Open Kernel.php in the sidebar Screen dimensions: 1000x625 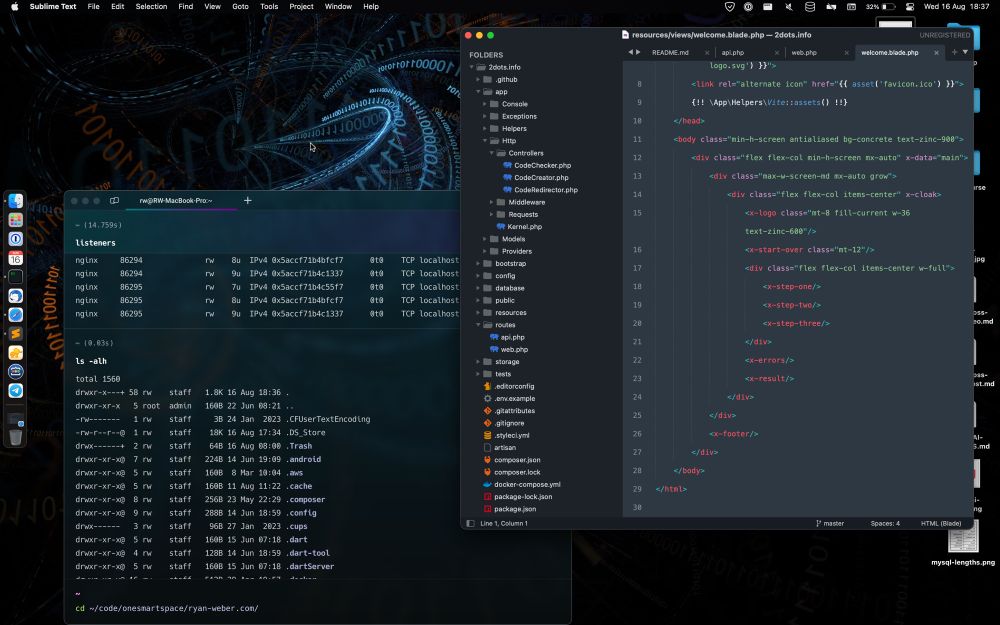point(524,227)
